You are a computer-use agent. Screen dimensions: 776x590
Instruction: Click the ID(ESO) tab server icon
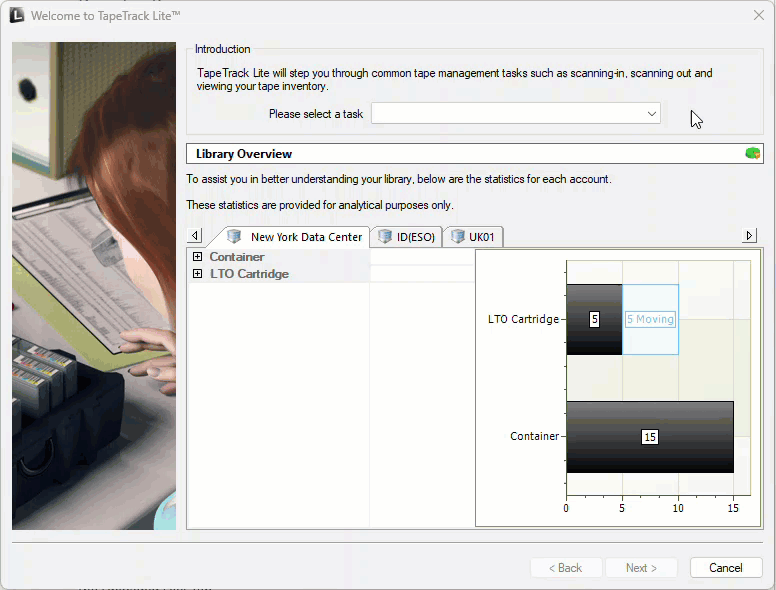coord(385,237)
